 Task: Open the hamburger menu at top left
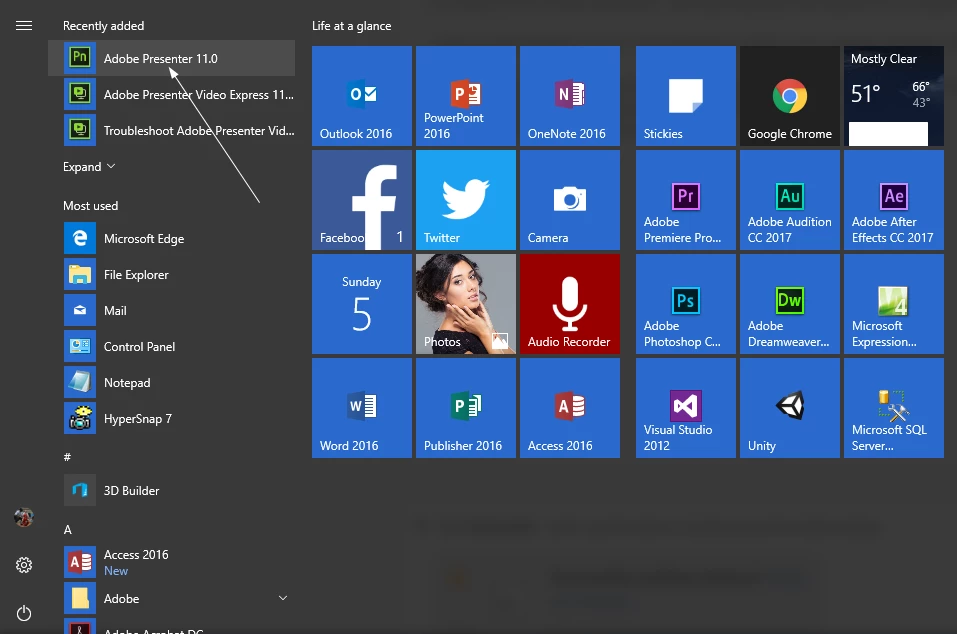pos(24,26)
